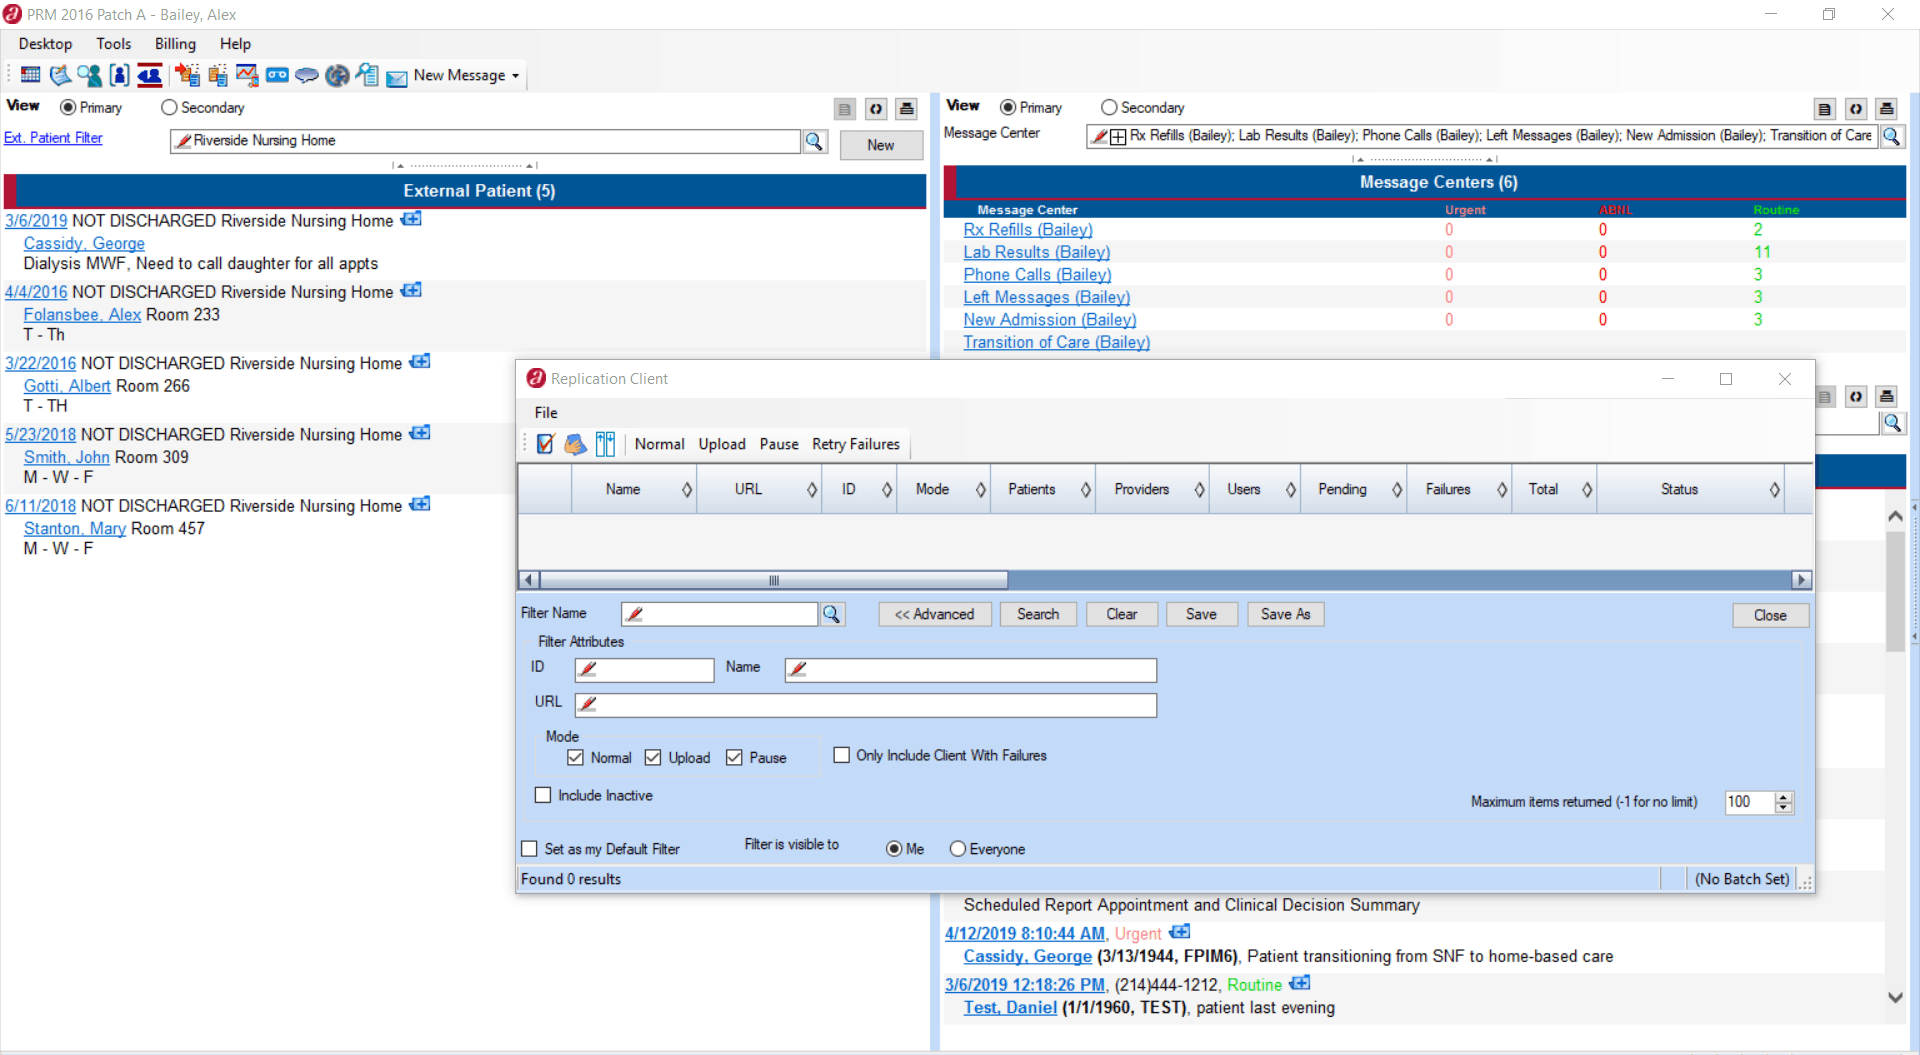Open the File menu in Replication Client
The image size is (1920, 1055).
[x=546, y=412]
